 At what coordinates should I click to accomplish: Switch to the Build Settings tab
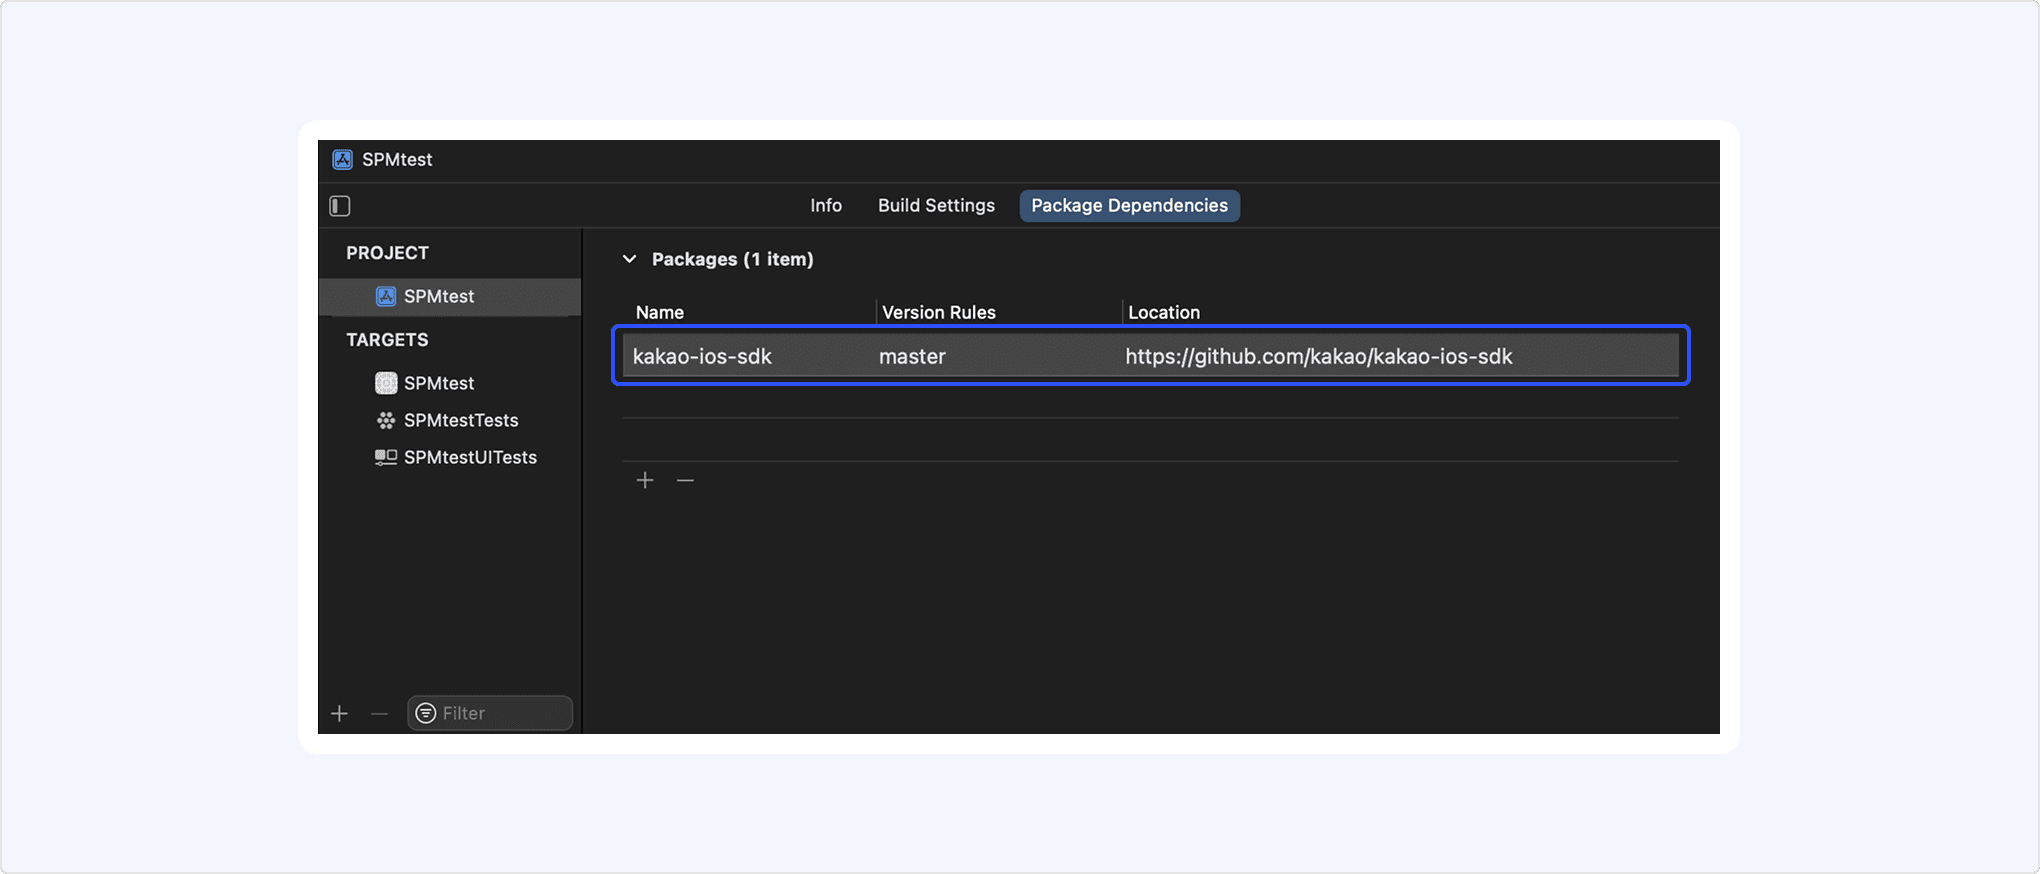(936, 206)
